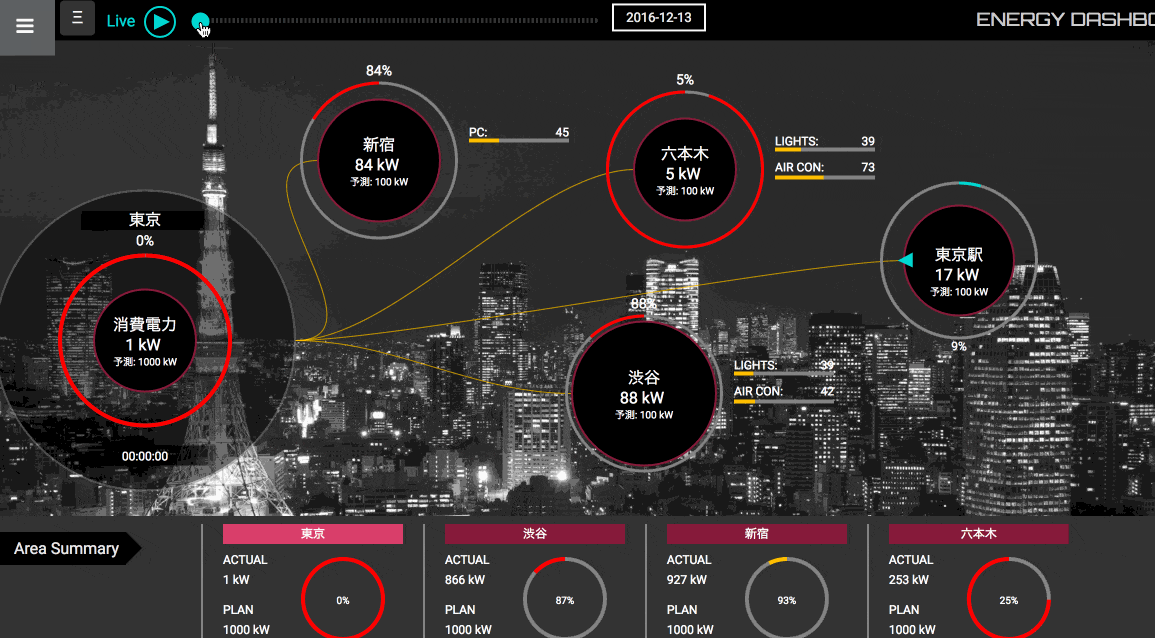Select the 六本木 summary tab header

tap(978, 534)
